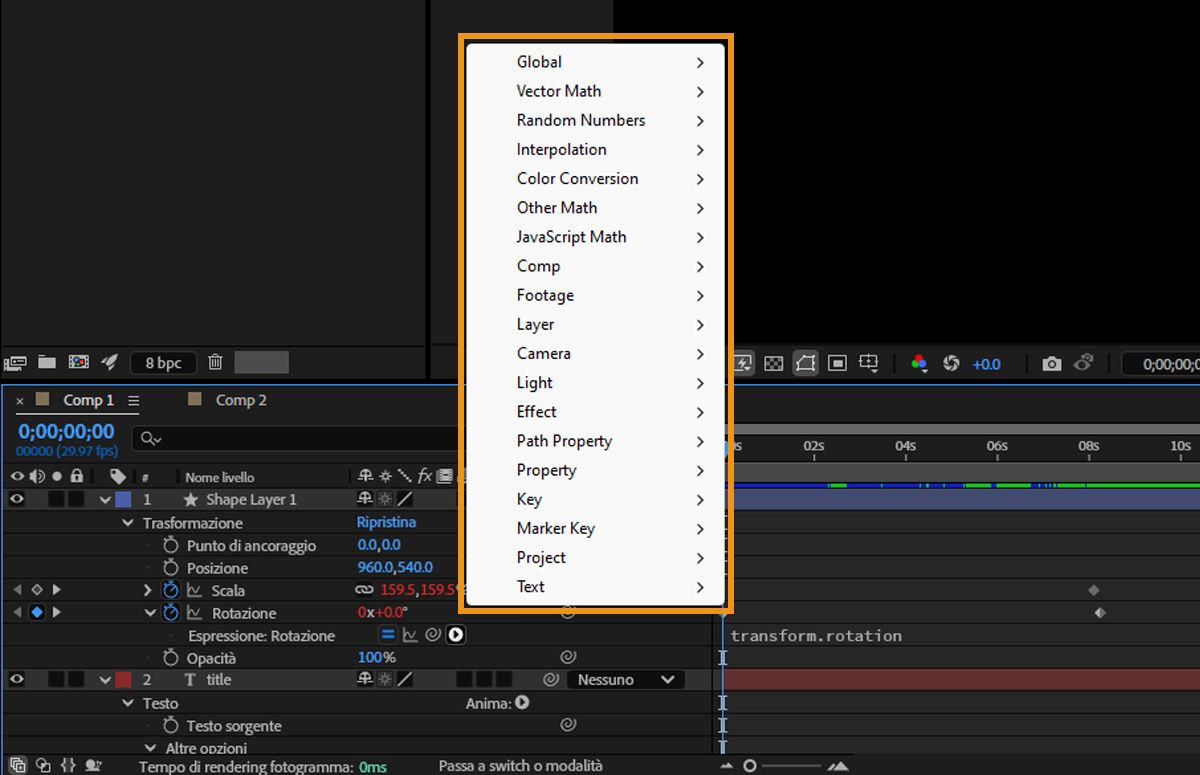
Task: Click the Adjust Exposure aperture icon
Action: pos(952,364)
